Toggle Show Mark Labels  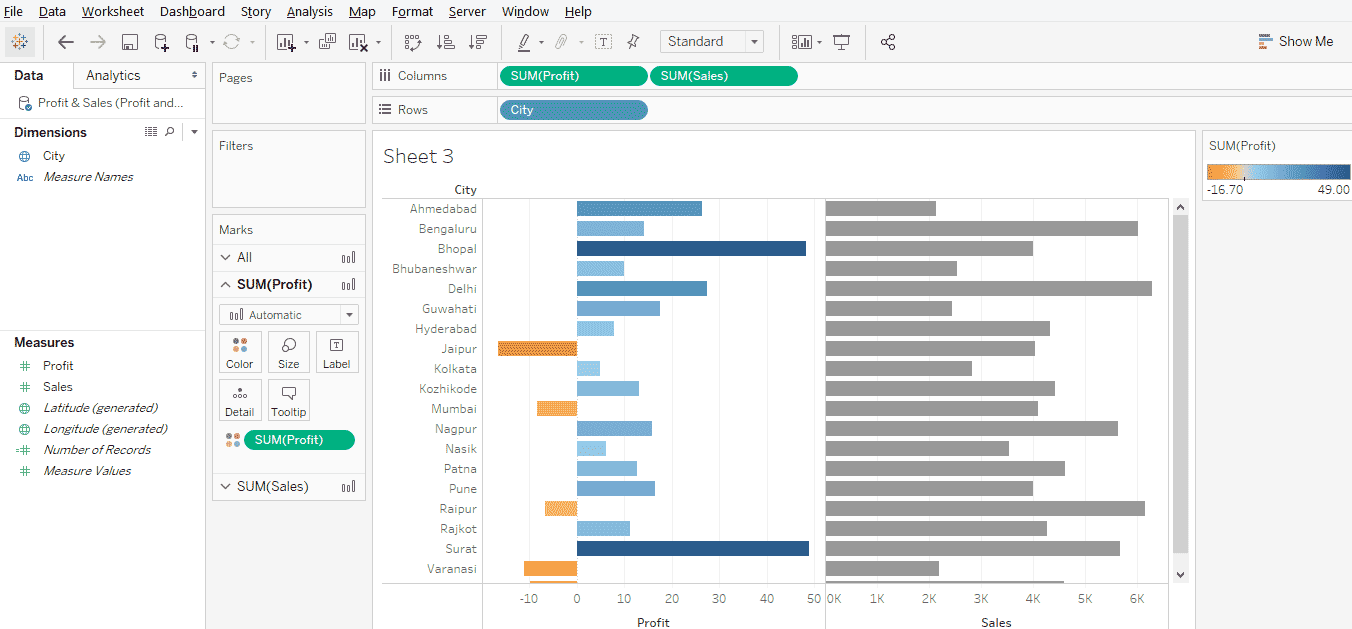click(x=604, y=41)
